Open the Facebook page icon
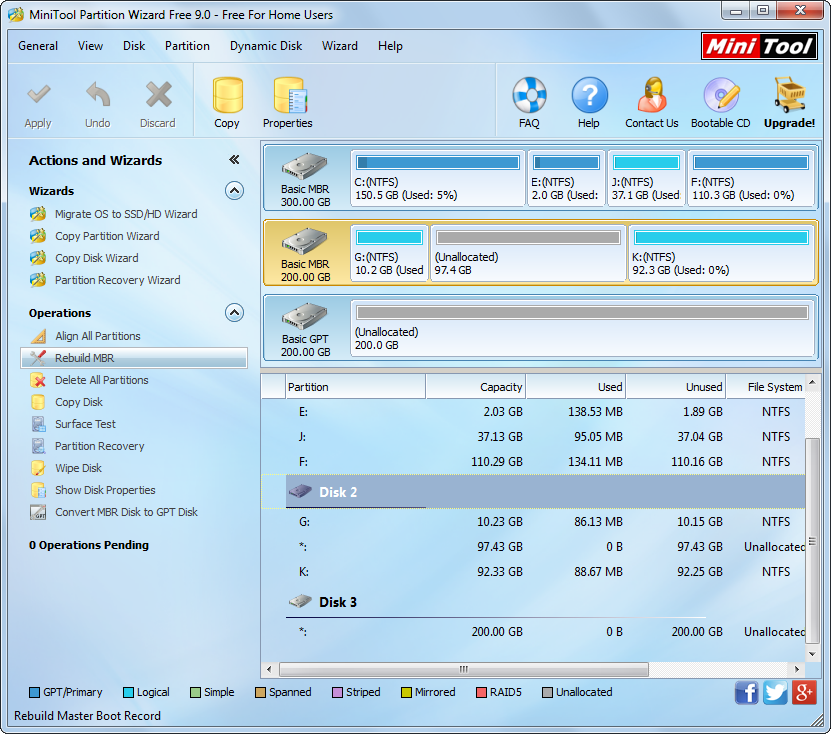The width and height of the screenshot is (831, 734). click(x=747, y=693)
